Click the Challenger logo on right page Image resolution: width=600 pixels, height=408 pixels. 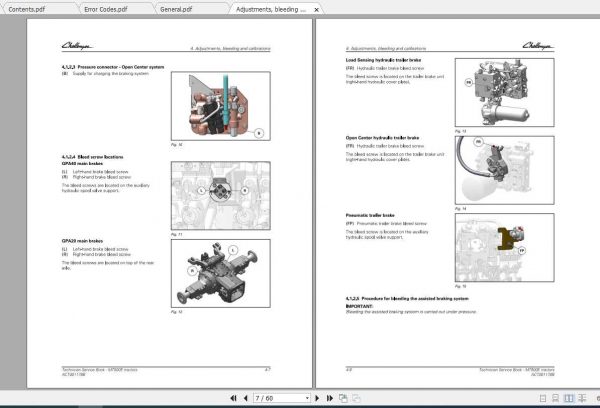click(538, 46)
